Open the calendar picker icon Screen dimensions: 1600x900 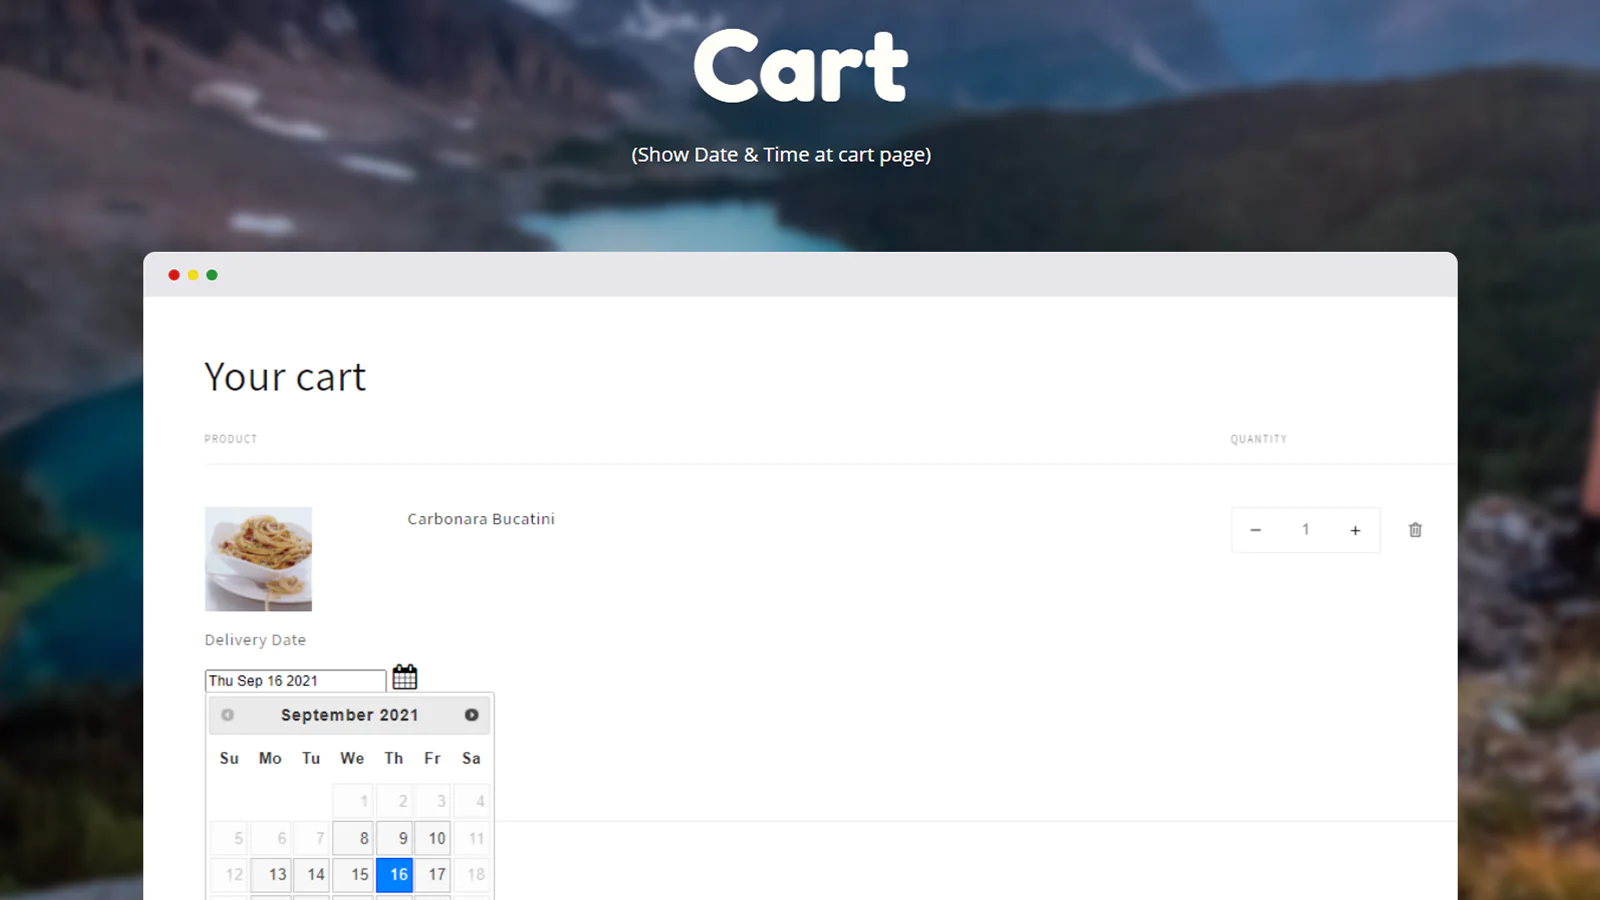click(404, 677)
